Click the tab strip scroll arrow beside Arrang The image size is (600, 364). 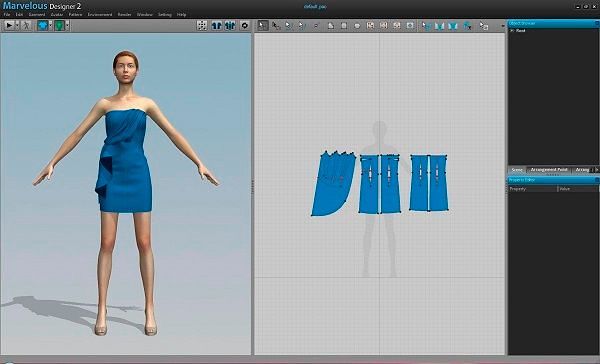click(x=597, y=170)
